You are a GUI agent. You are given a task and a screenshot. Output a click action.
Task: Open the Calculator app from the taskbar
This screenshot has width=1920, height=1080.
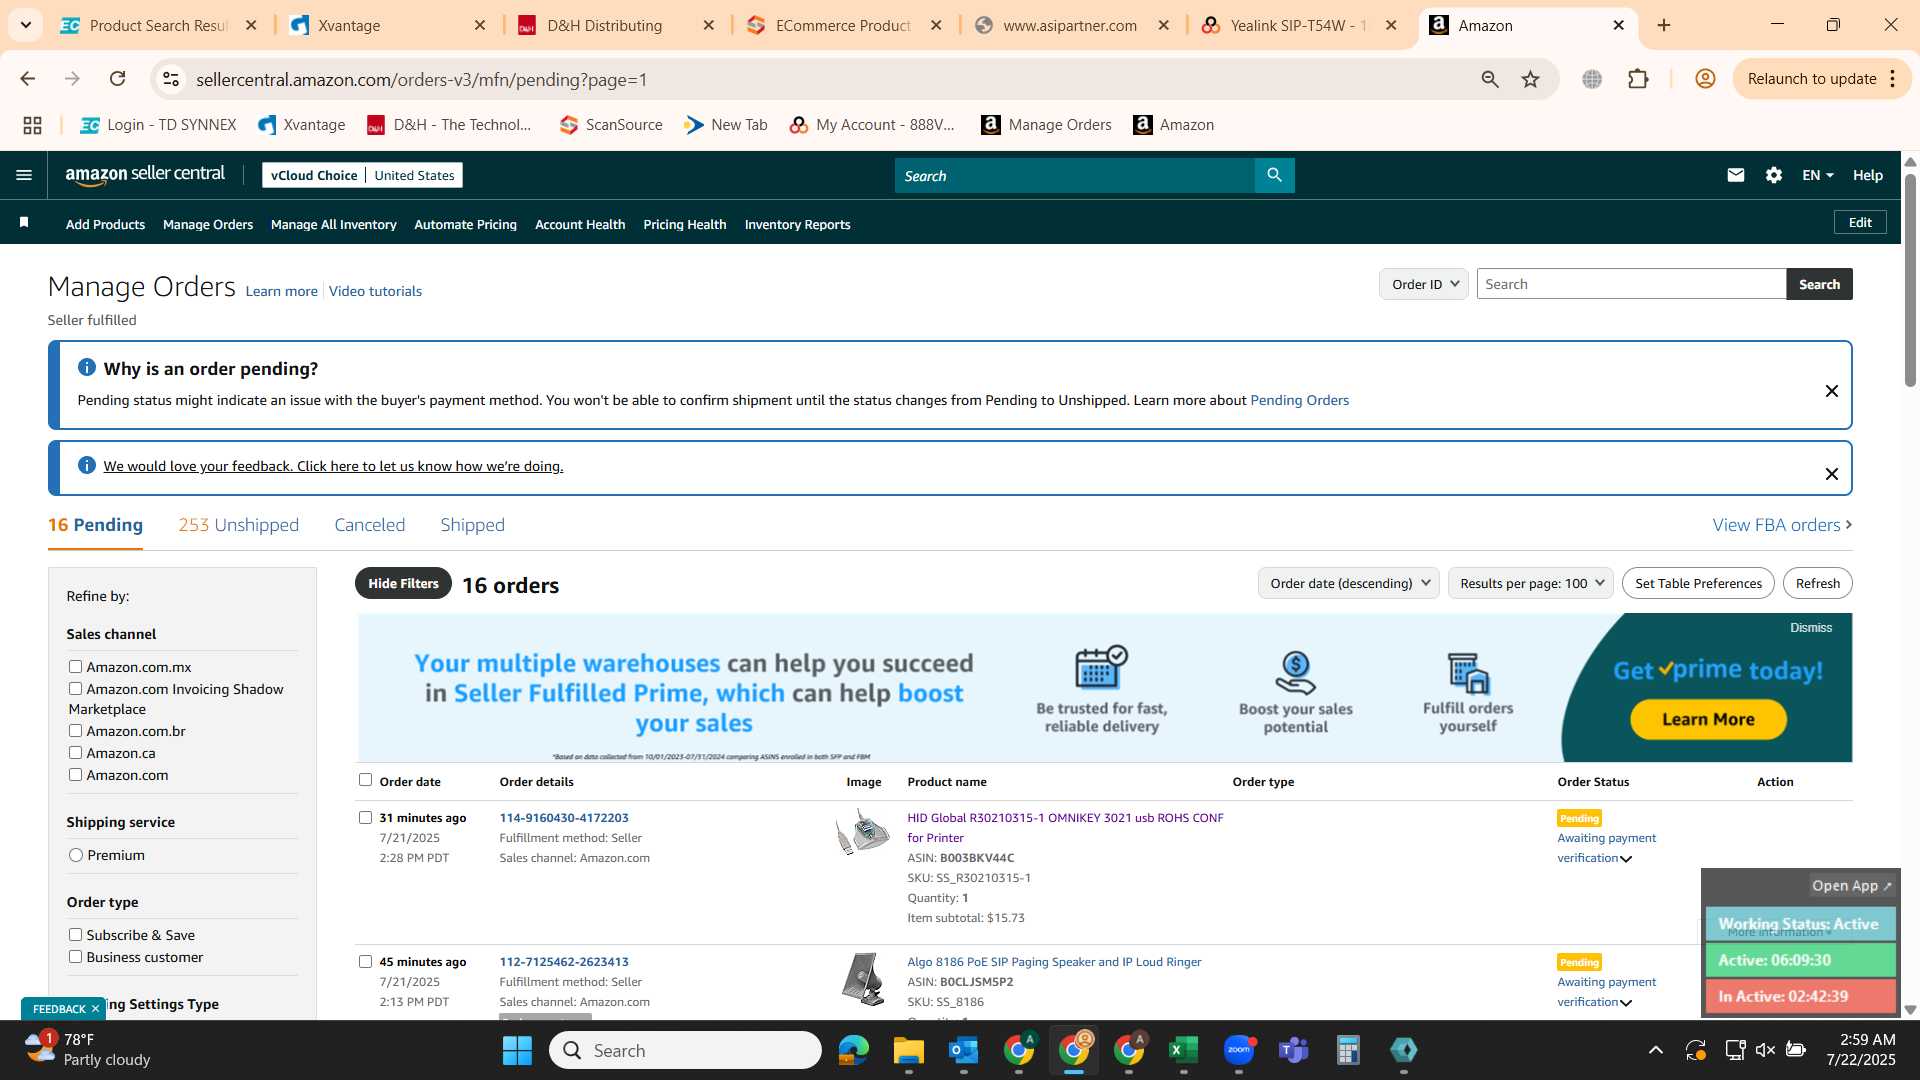(1348, 1050)
